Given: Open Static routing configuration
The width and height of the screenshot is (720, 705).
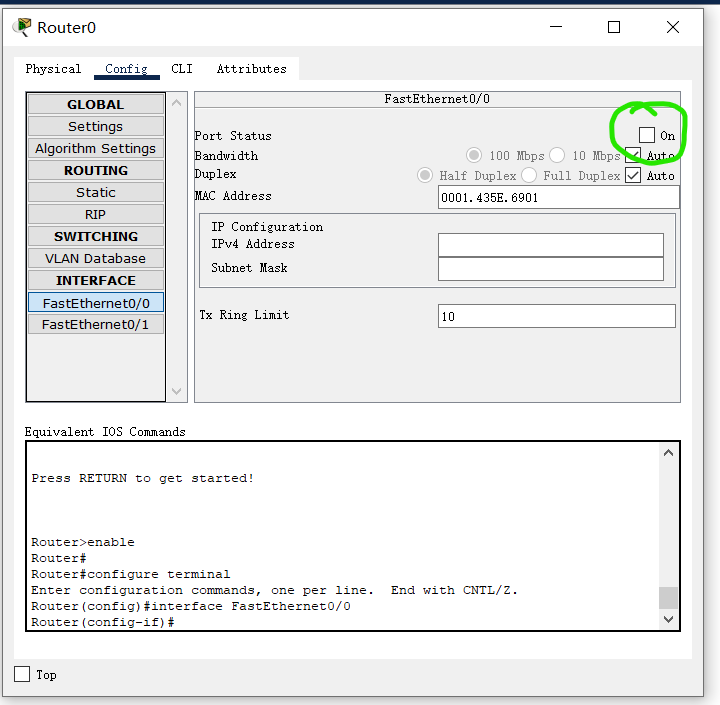Looking at the screenshot, I should click(96, 192).
